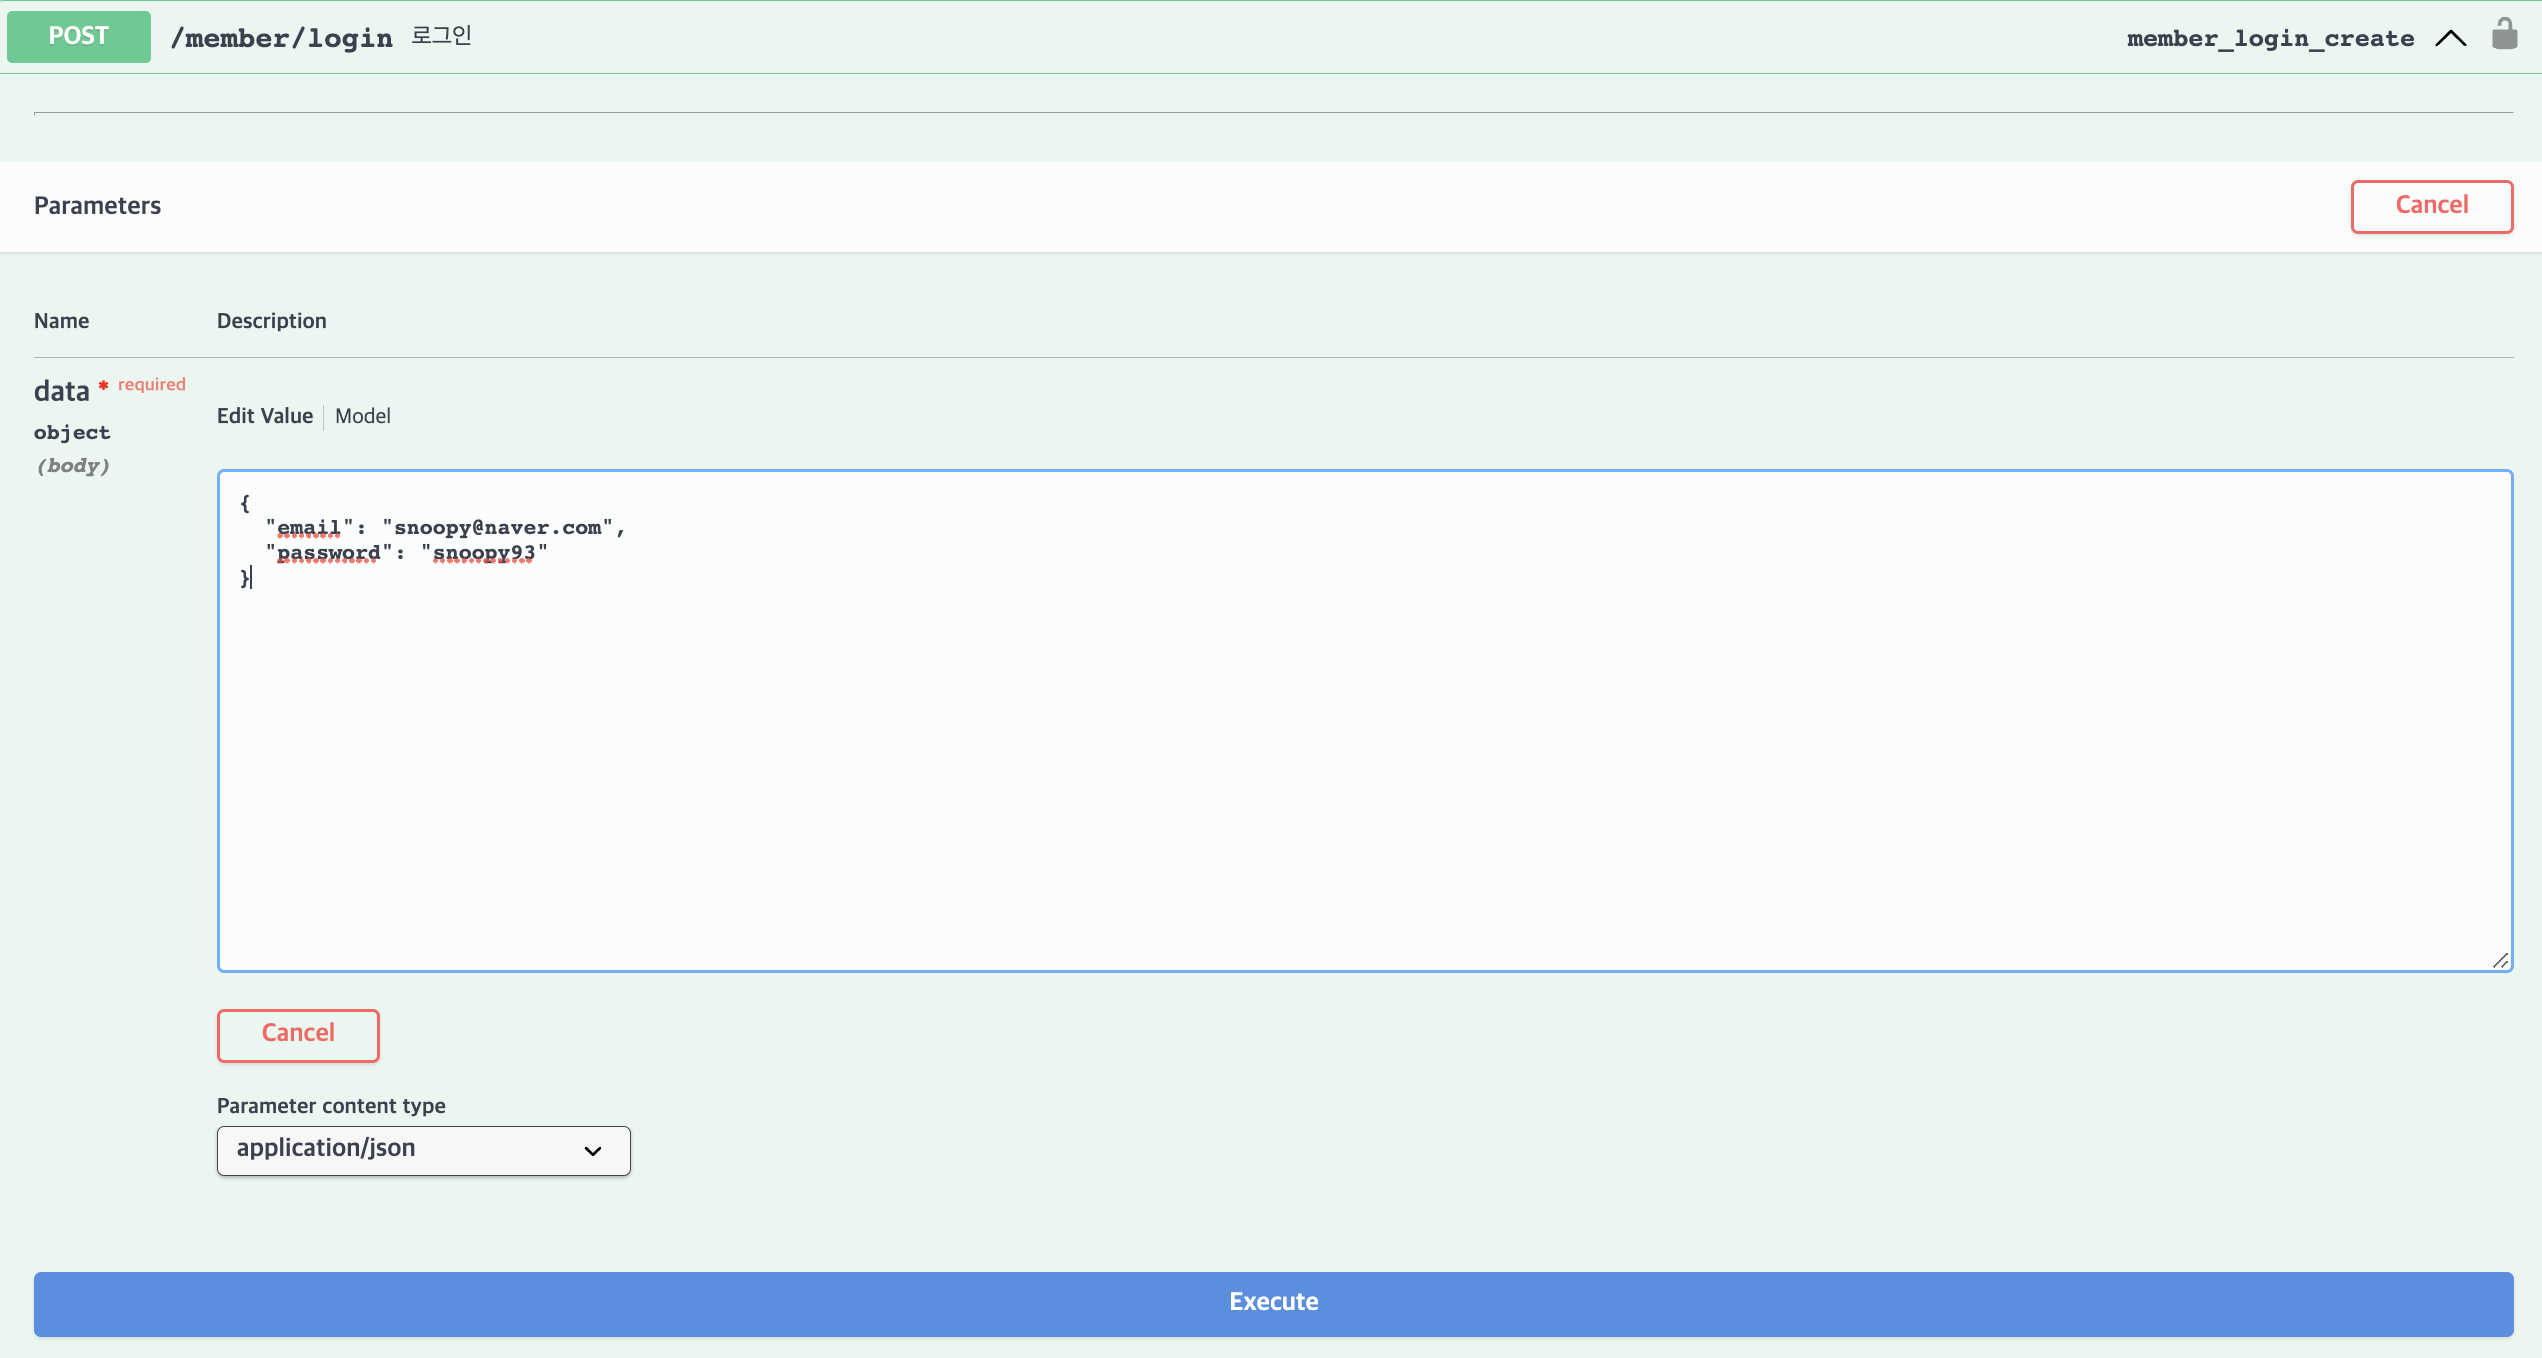Viewport: 2542px width, 1358px height.
Task: Click the 로그인 summary text
Action: pyautogui.click(x=441, y=36)
